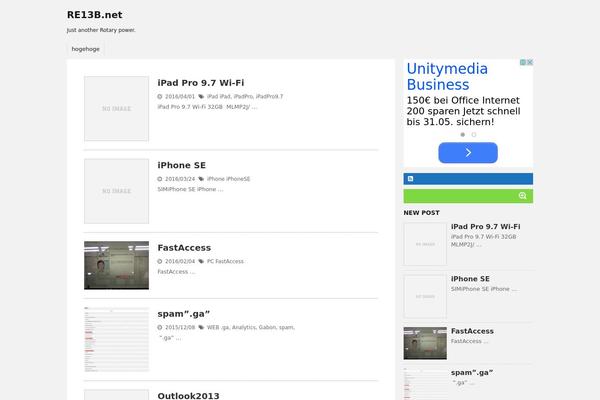Click sidebar spam".ga" screenshot thumbnail
600x400 pixels.
(425, 384)
